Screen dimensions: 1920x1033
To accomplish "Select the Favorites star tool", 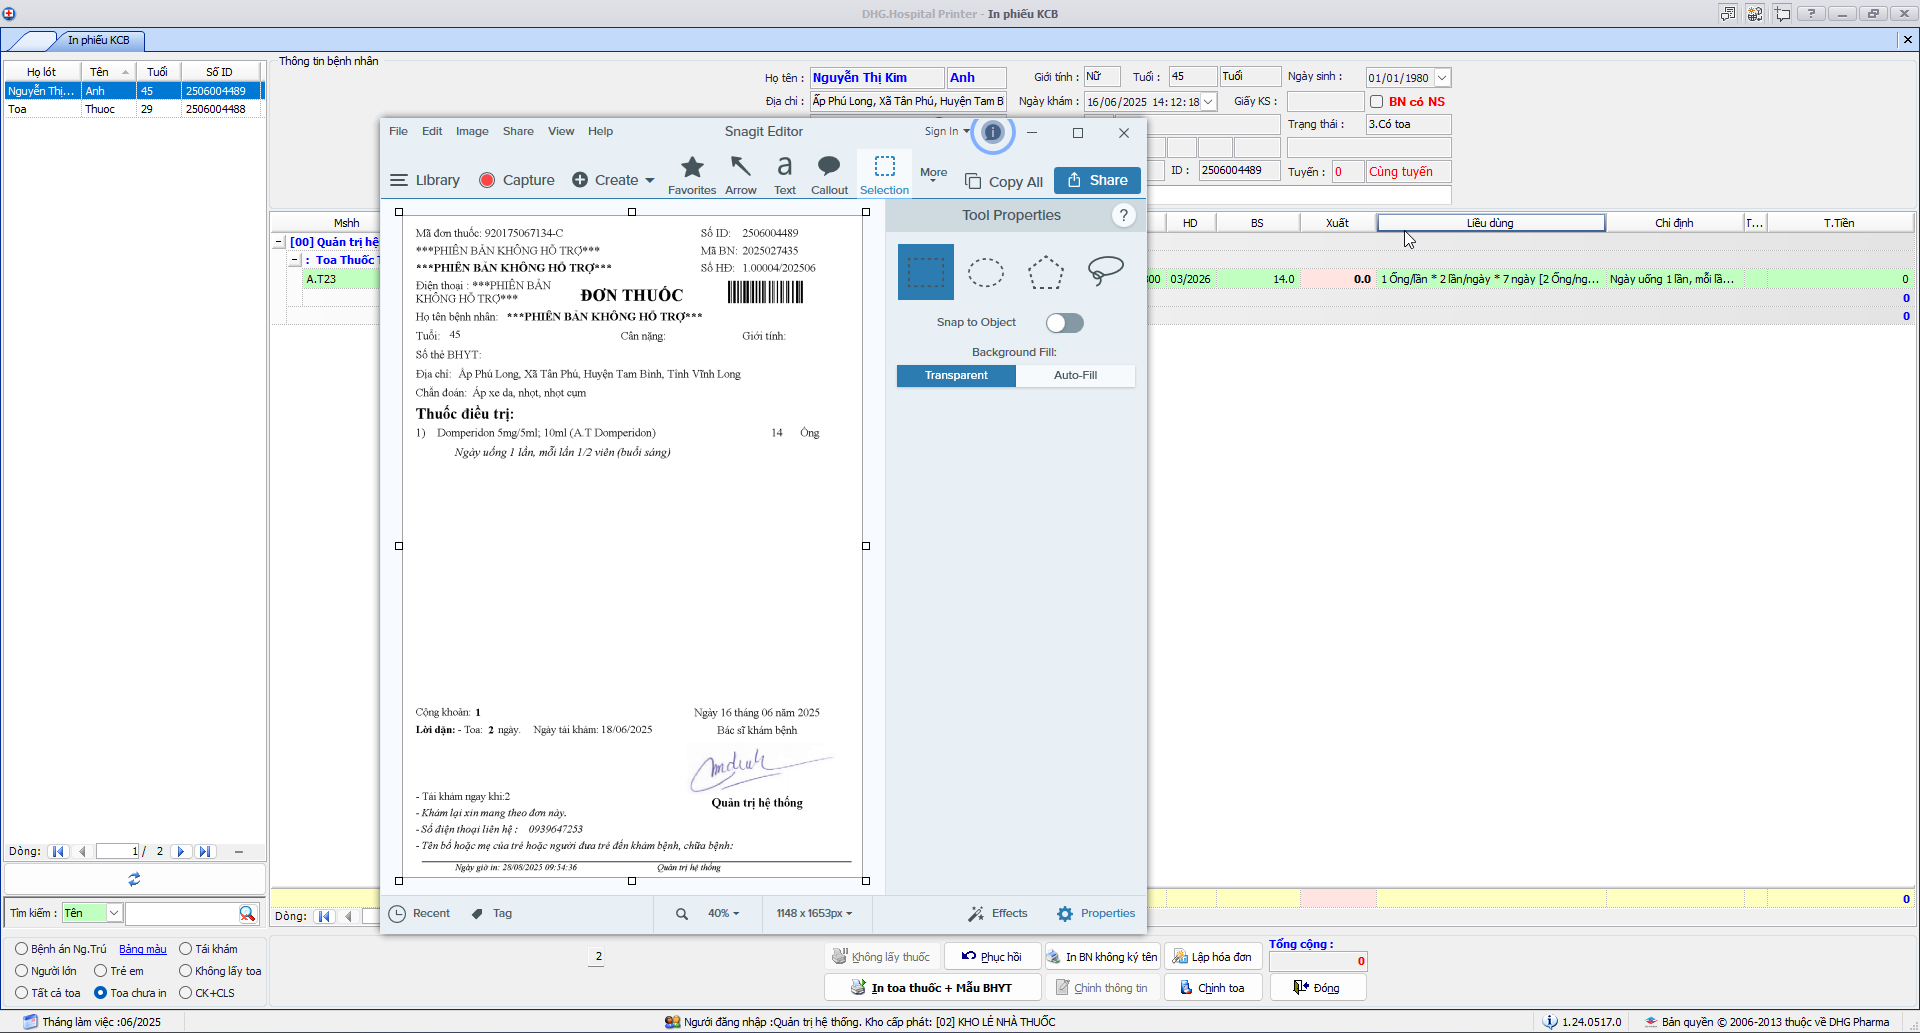I will [692, 174].
